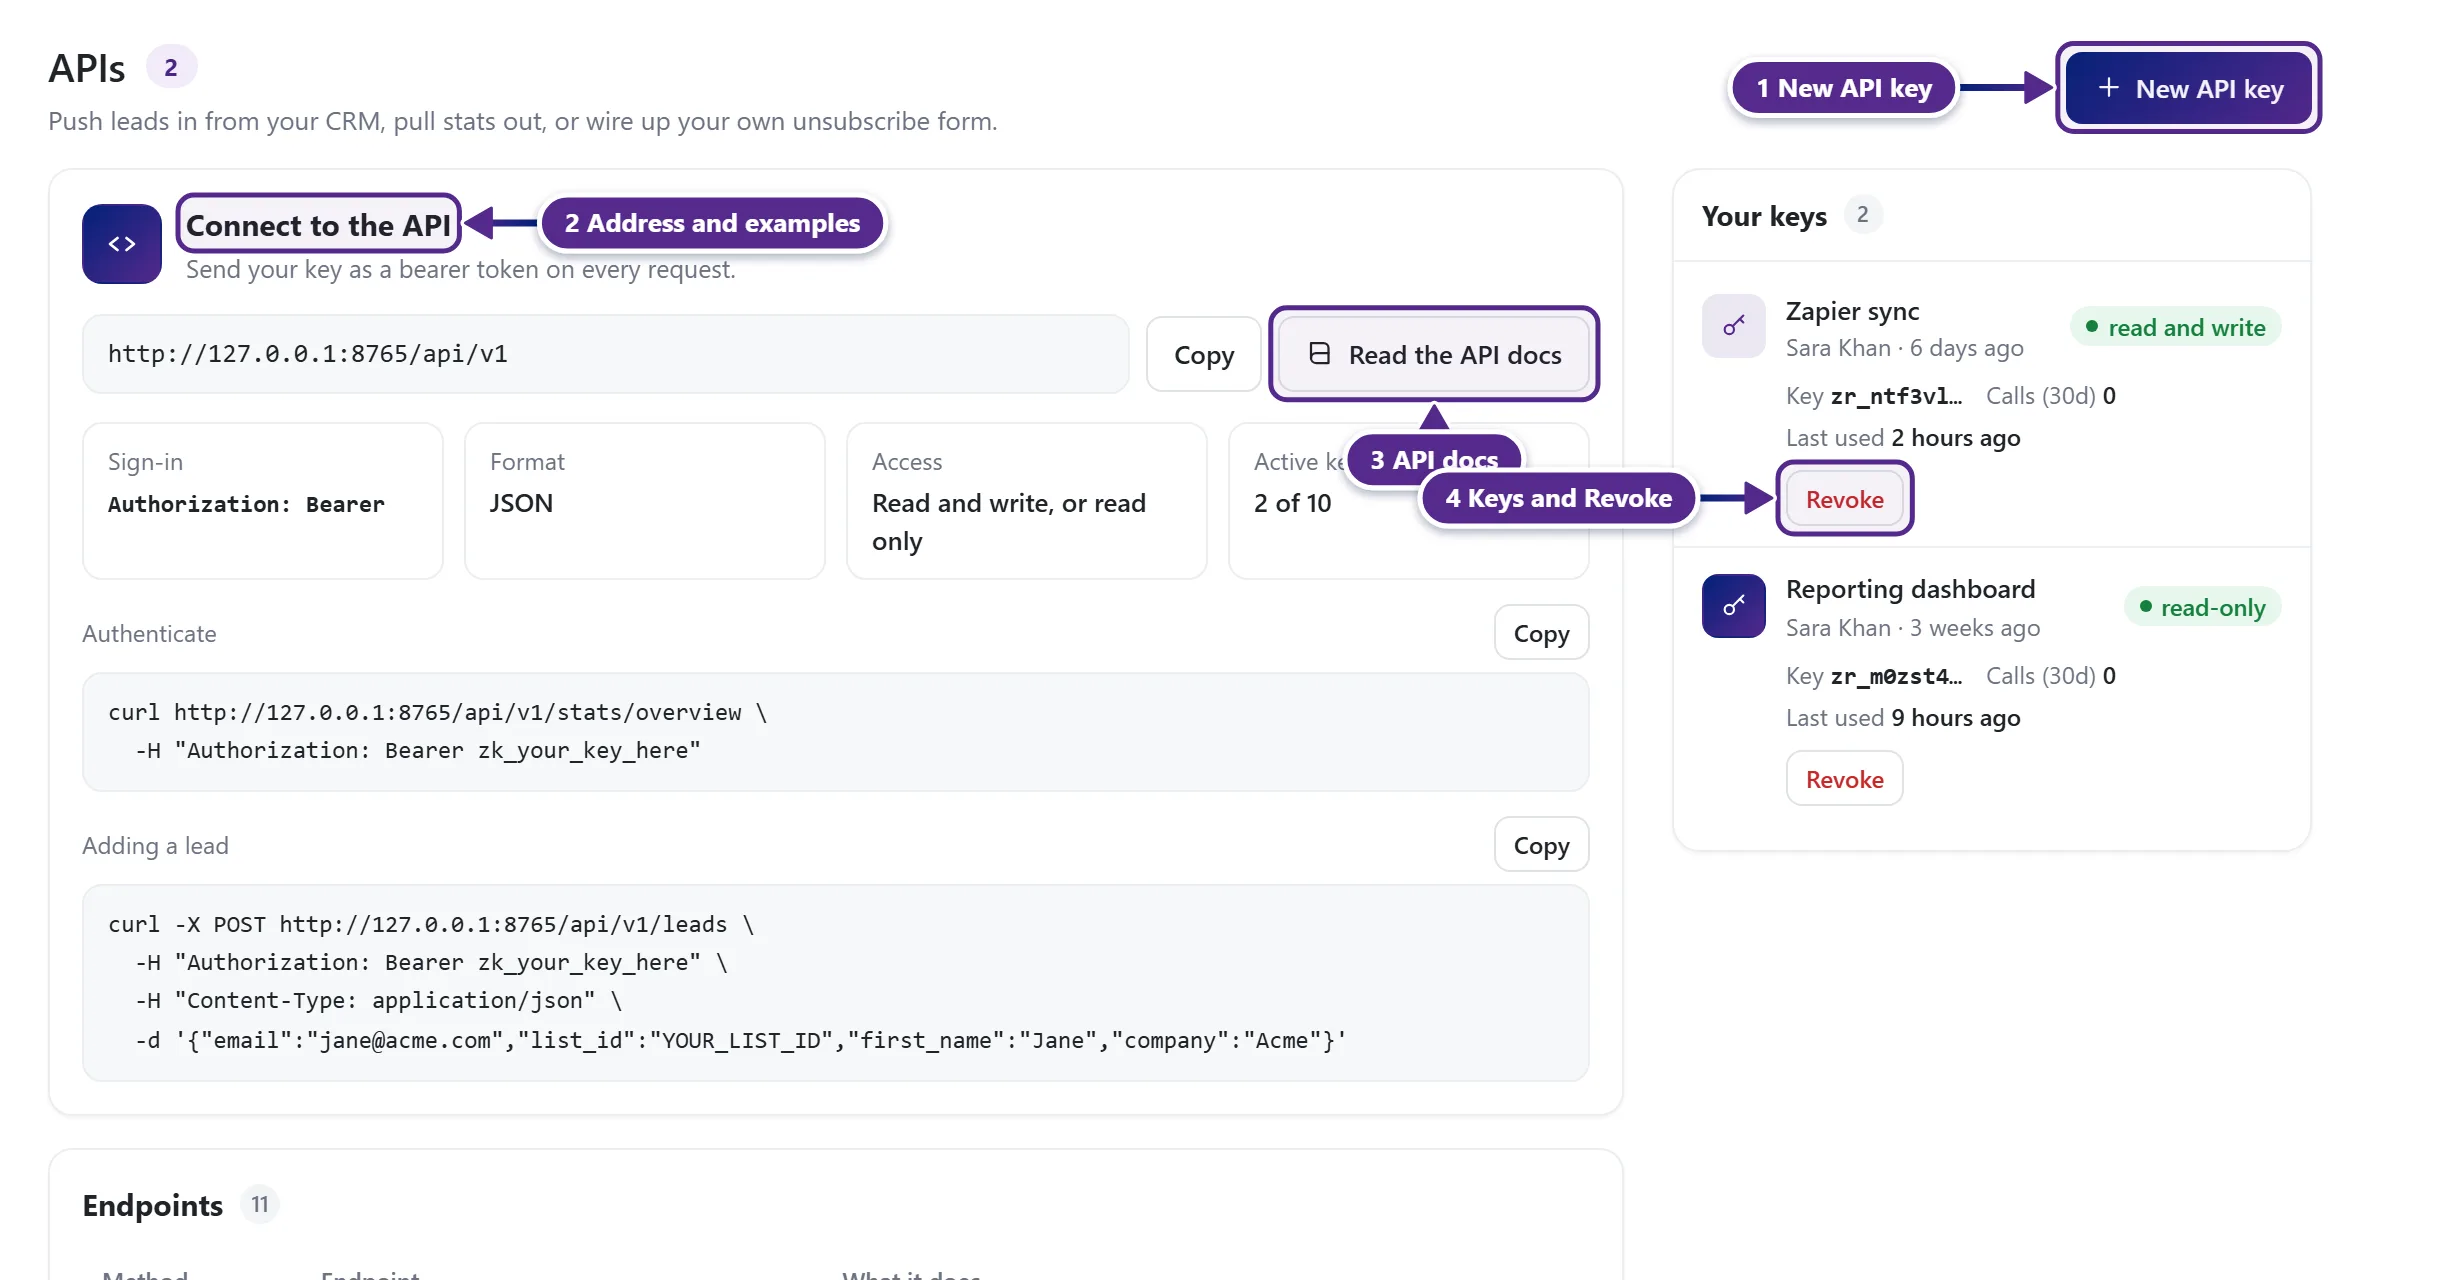This screenshot has height=1280, width=2440.
Task: Click the 'Endpoints' section heading
Action: pos(152,1205)
